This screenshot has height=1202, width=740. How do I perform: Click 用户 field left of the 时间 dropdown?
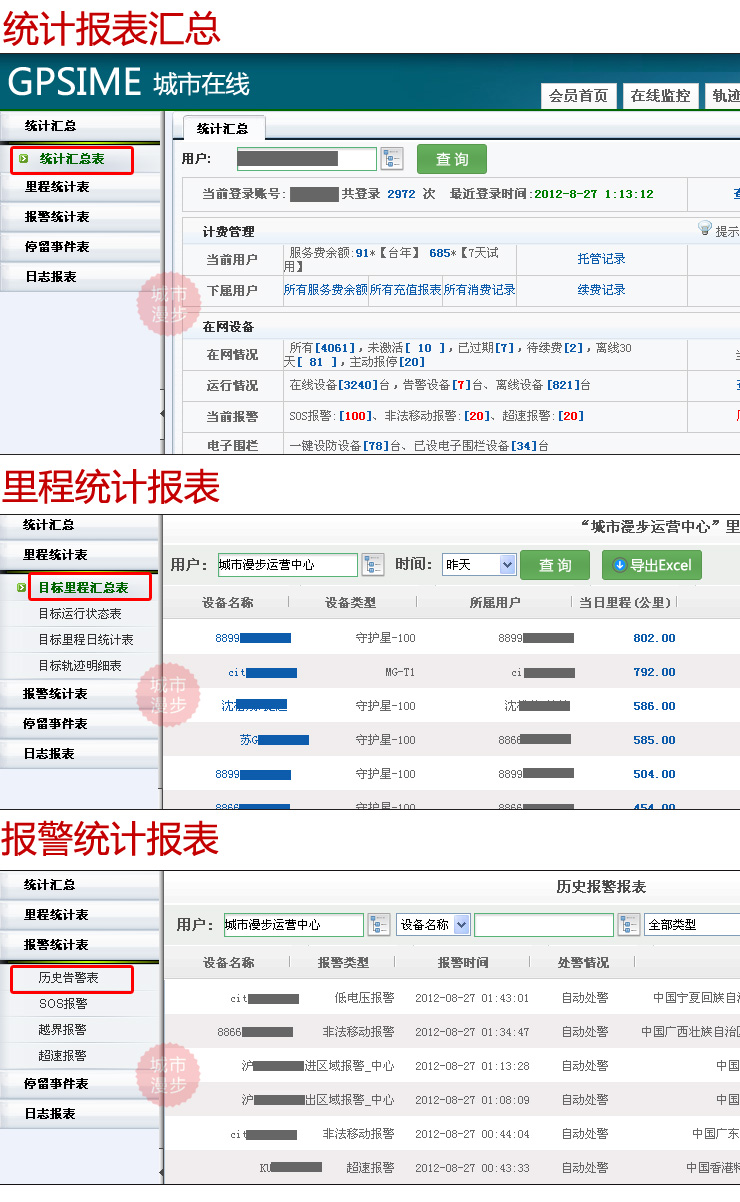click(288, 565)
